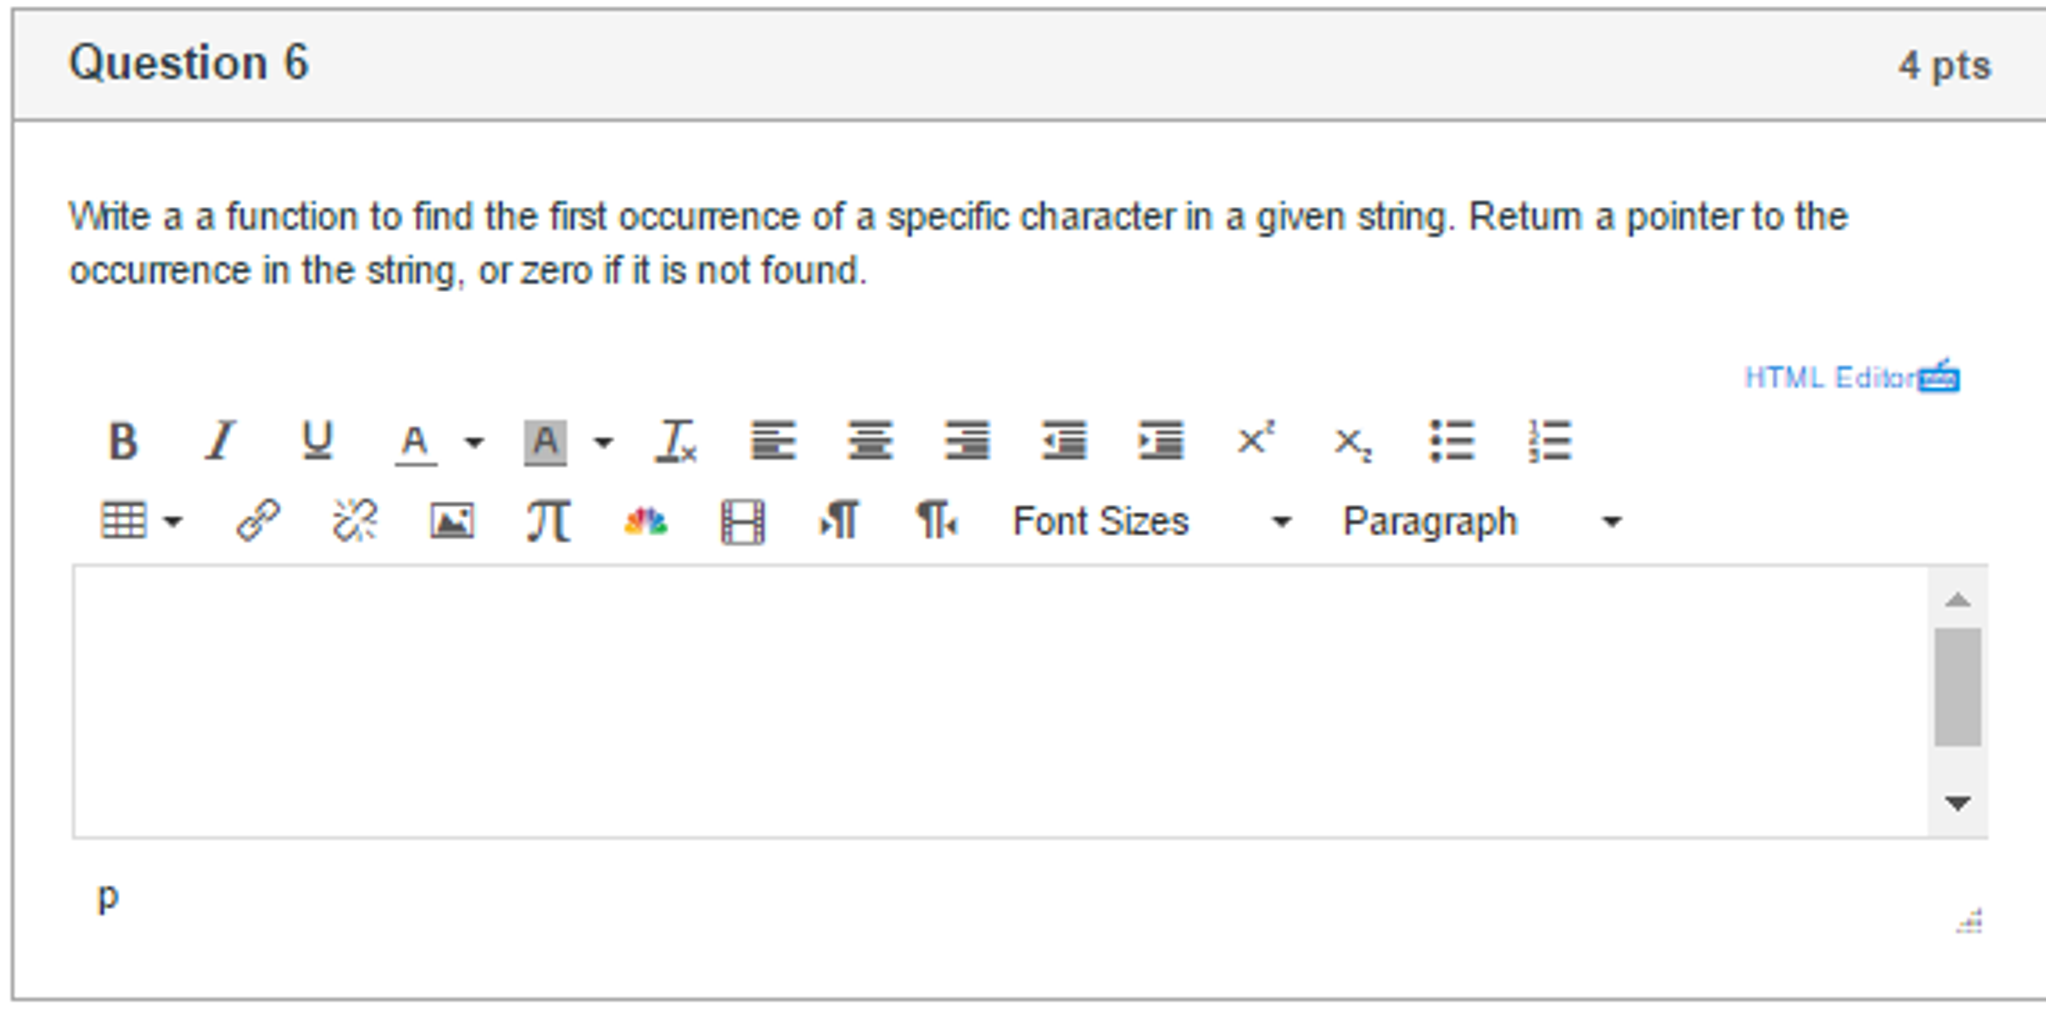Center align the answer text
The image size is (2046, 1012).
870,440
